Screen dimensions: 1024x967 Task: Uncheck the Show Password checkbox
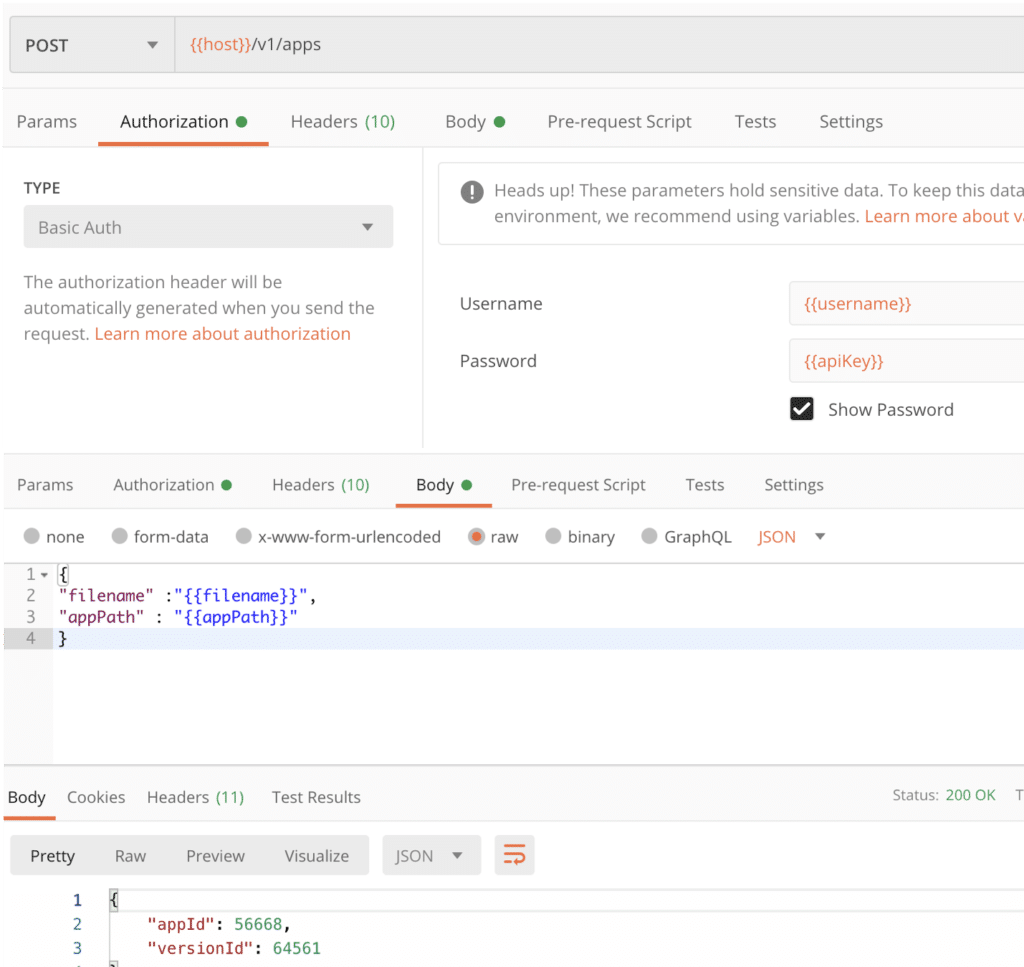[x=801, y=409]
